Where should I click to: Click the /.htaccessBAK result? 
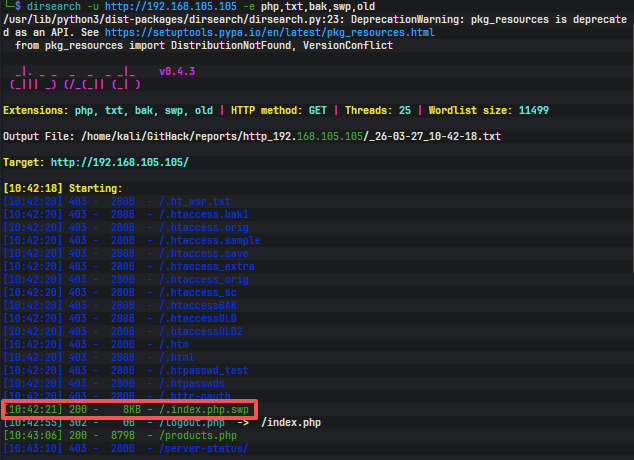click(198, 305)
